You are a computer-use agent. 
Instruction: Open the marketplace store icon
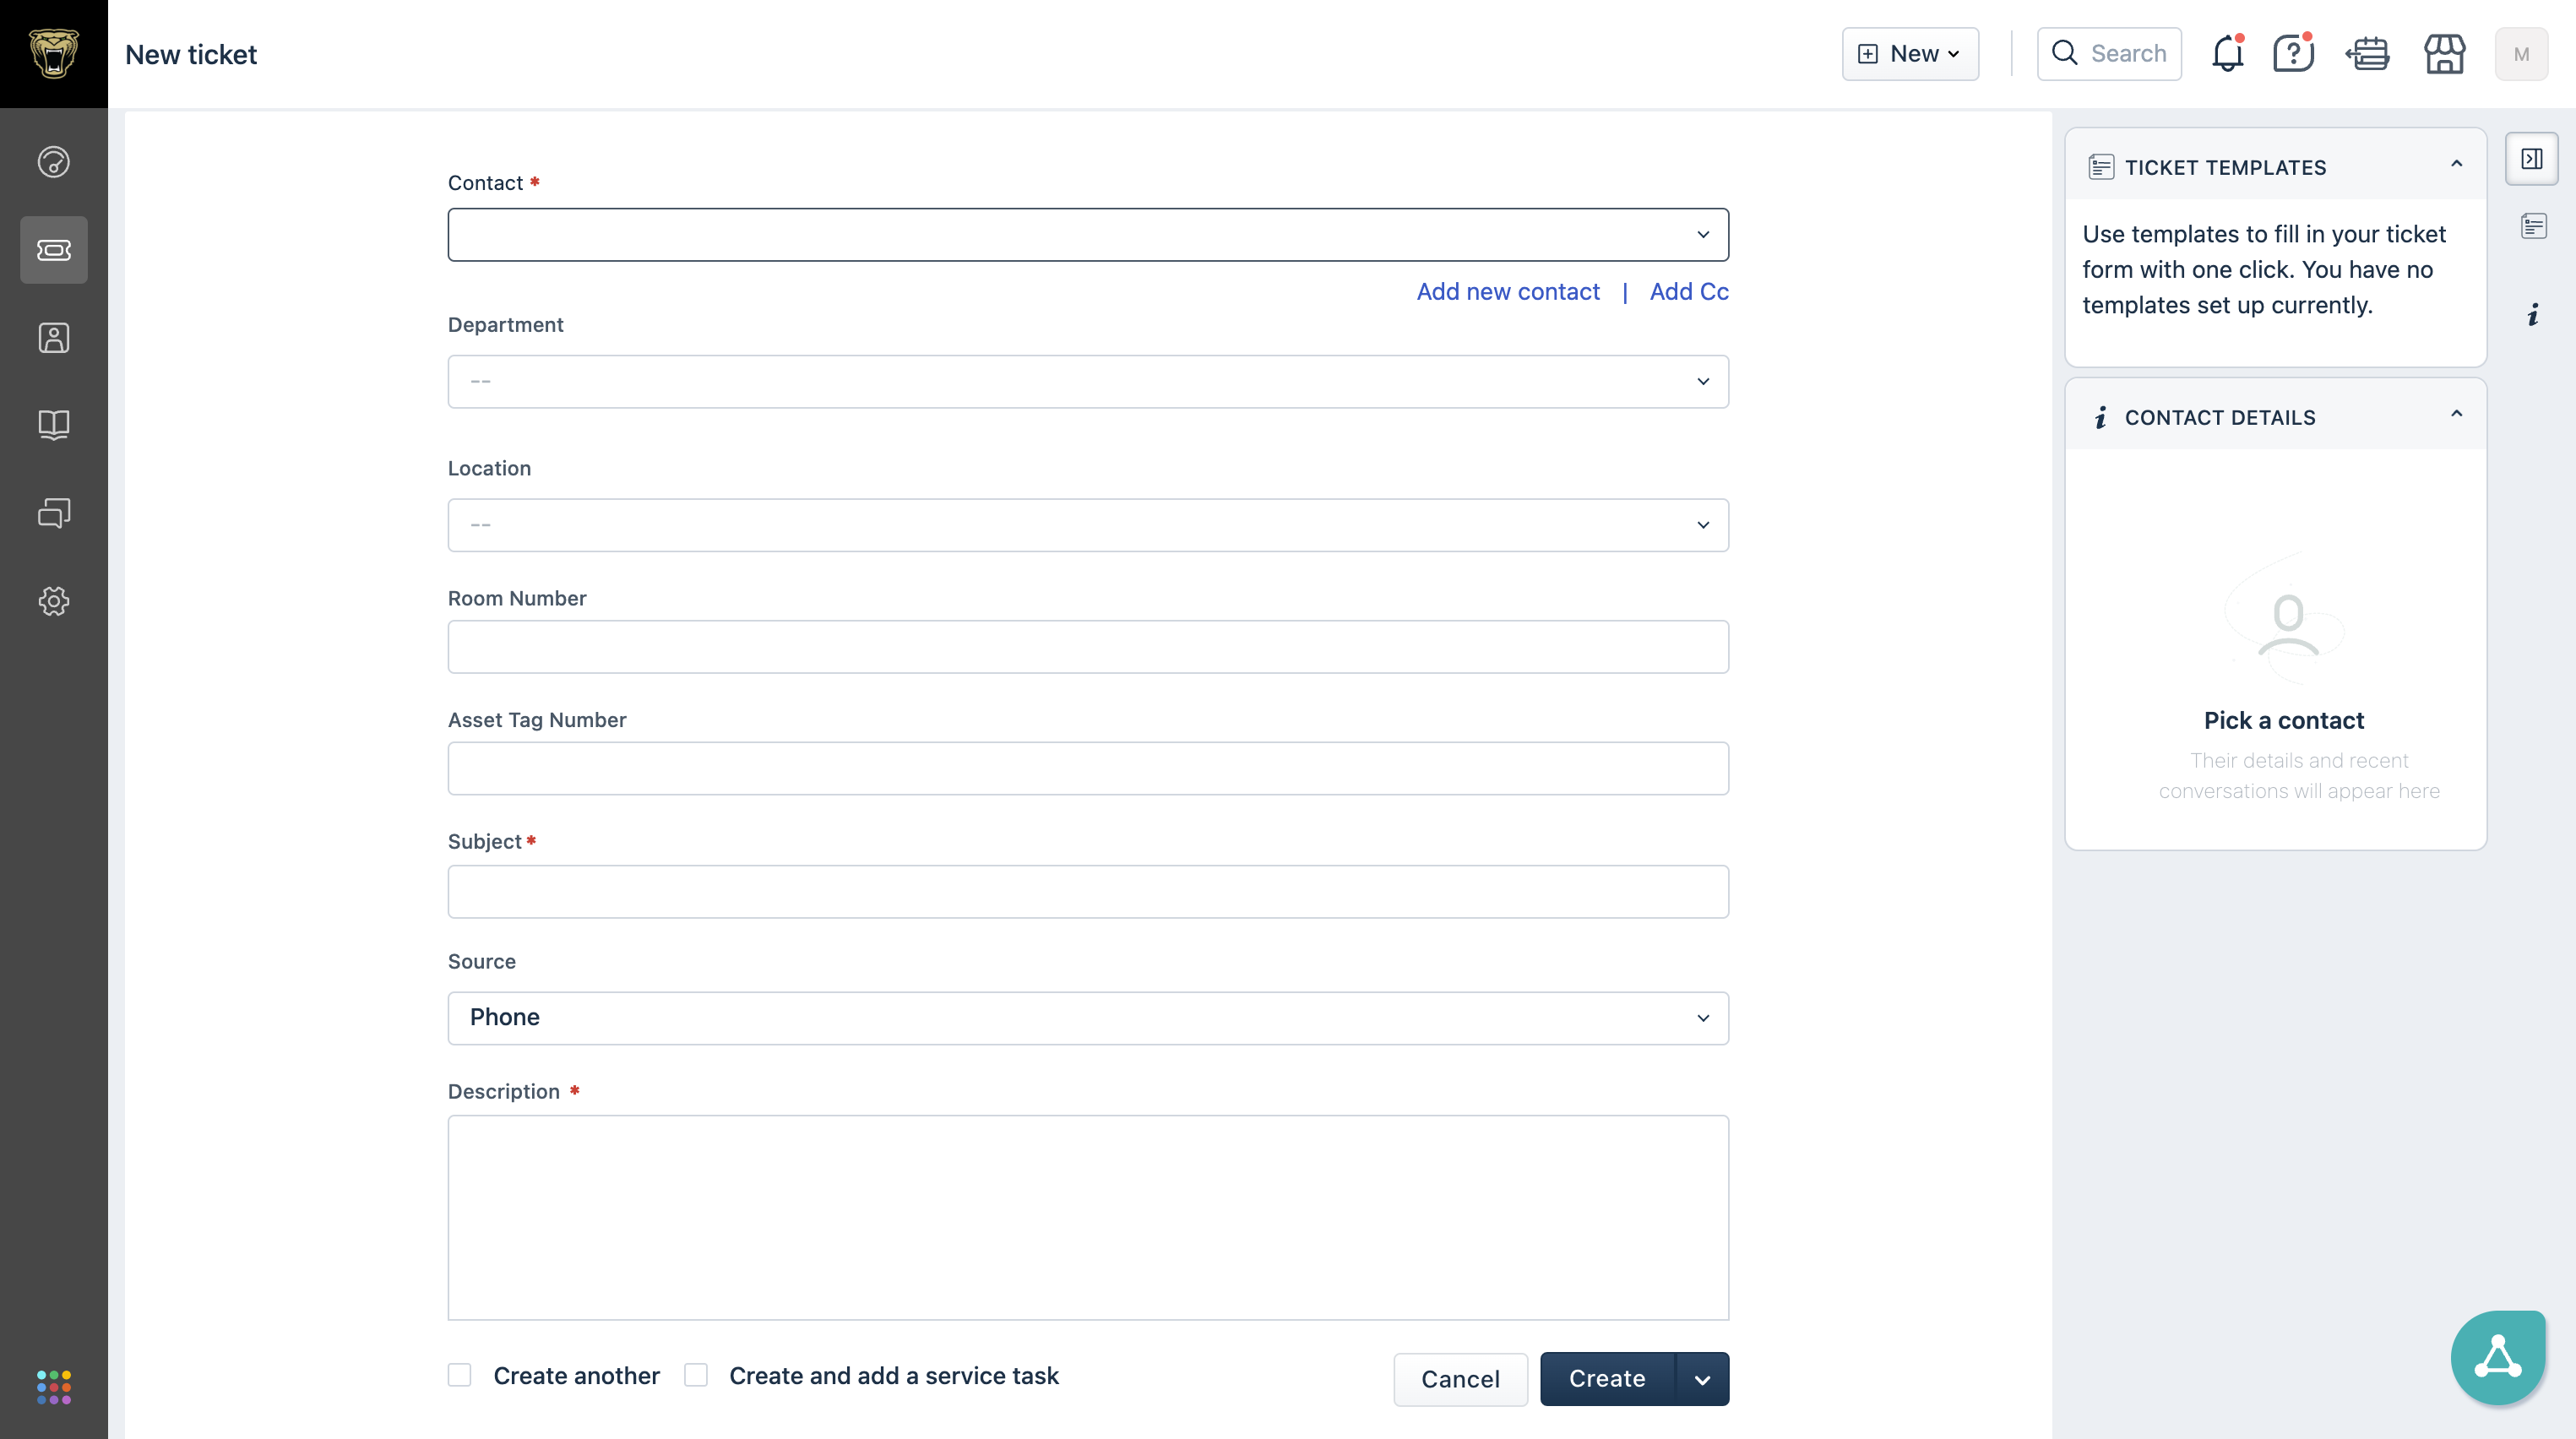(2444, 54)
